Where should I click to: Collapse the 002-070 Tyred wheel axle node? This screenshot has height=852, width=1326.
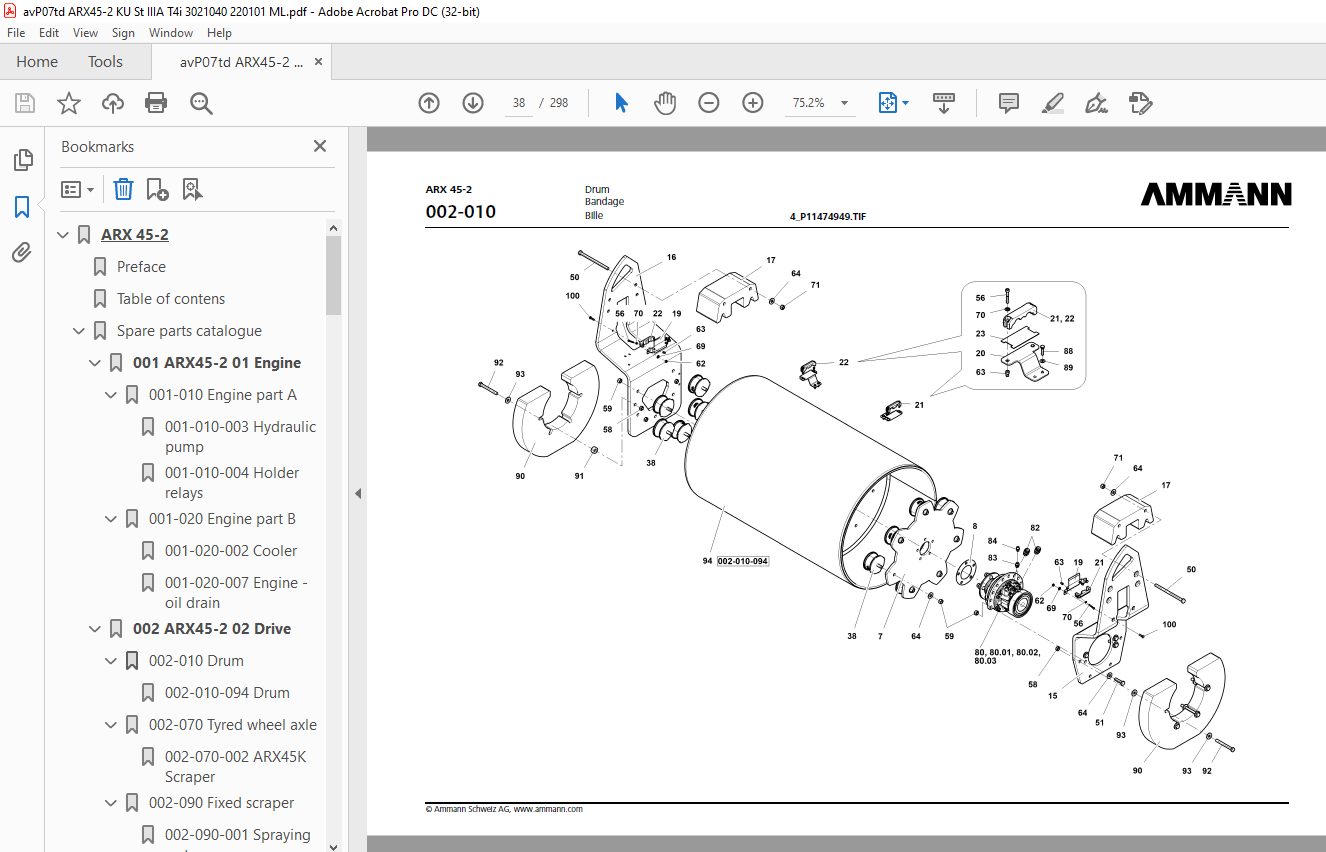(111, 725)
